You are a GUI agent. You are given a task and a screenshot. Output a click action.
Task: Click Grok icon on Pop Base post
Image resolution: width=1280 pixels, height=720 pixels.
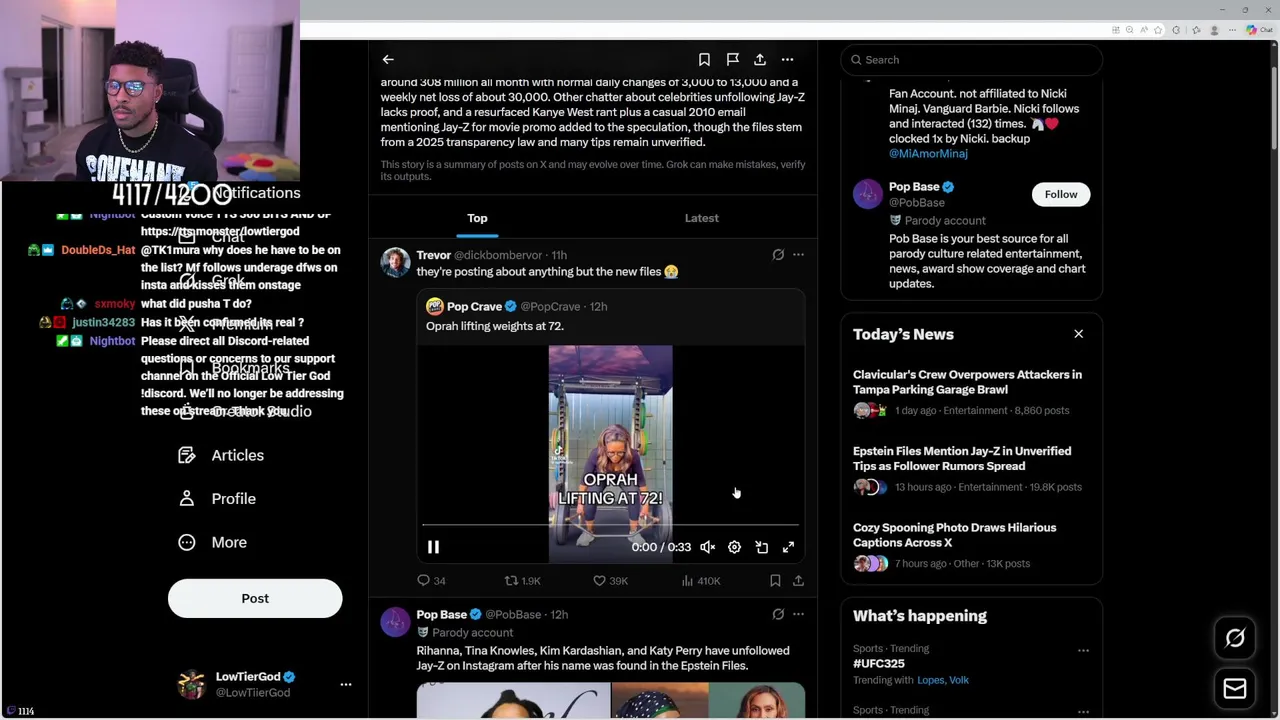(x=778, y=614)
